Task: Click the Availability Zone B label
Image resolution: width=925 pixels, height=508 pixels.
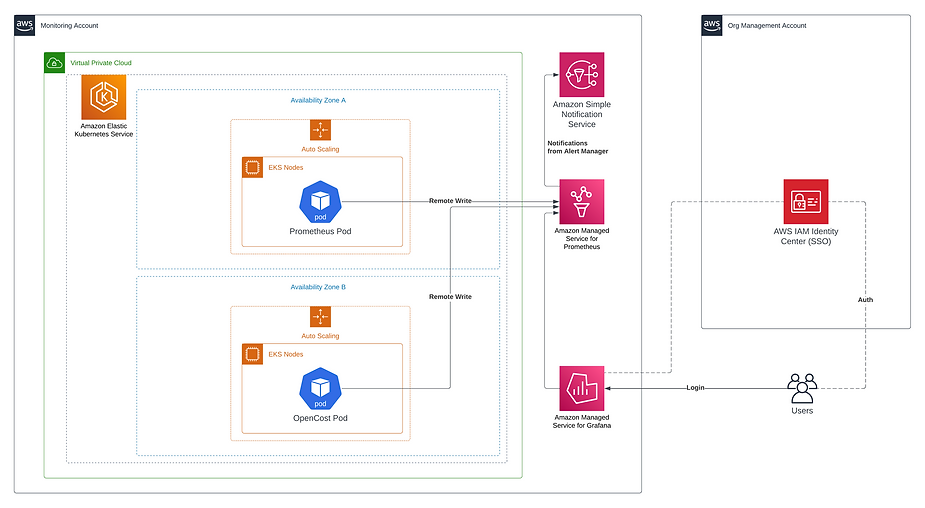Action: click(x=318, y=287)
